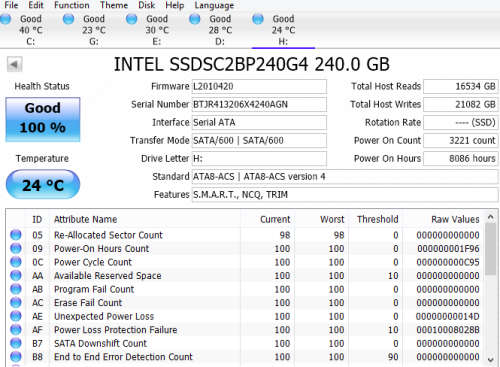
Task: Click status orb for End to End Error
Action: tap(16, 357)
